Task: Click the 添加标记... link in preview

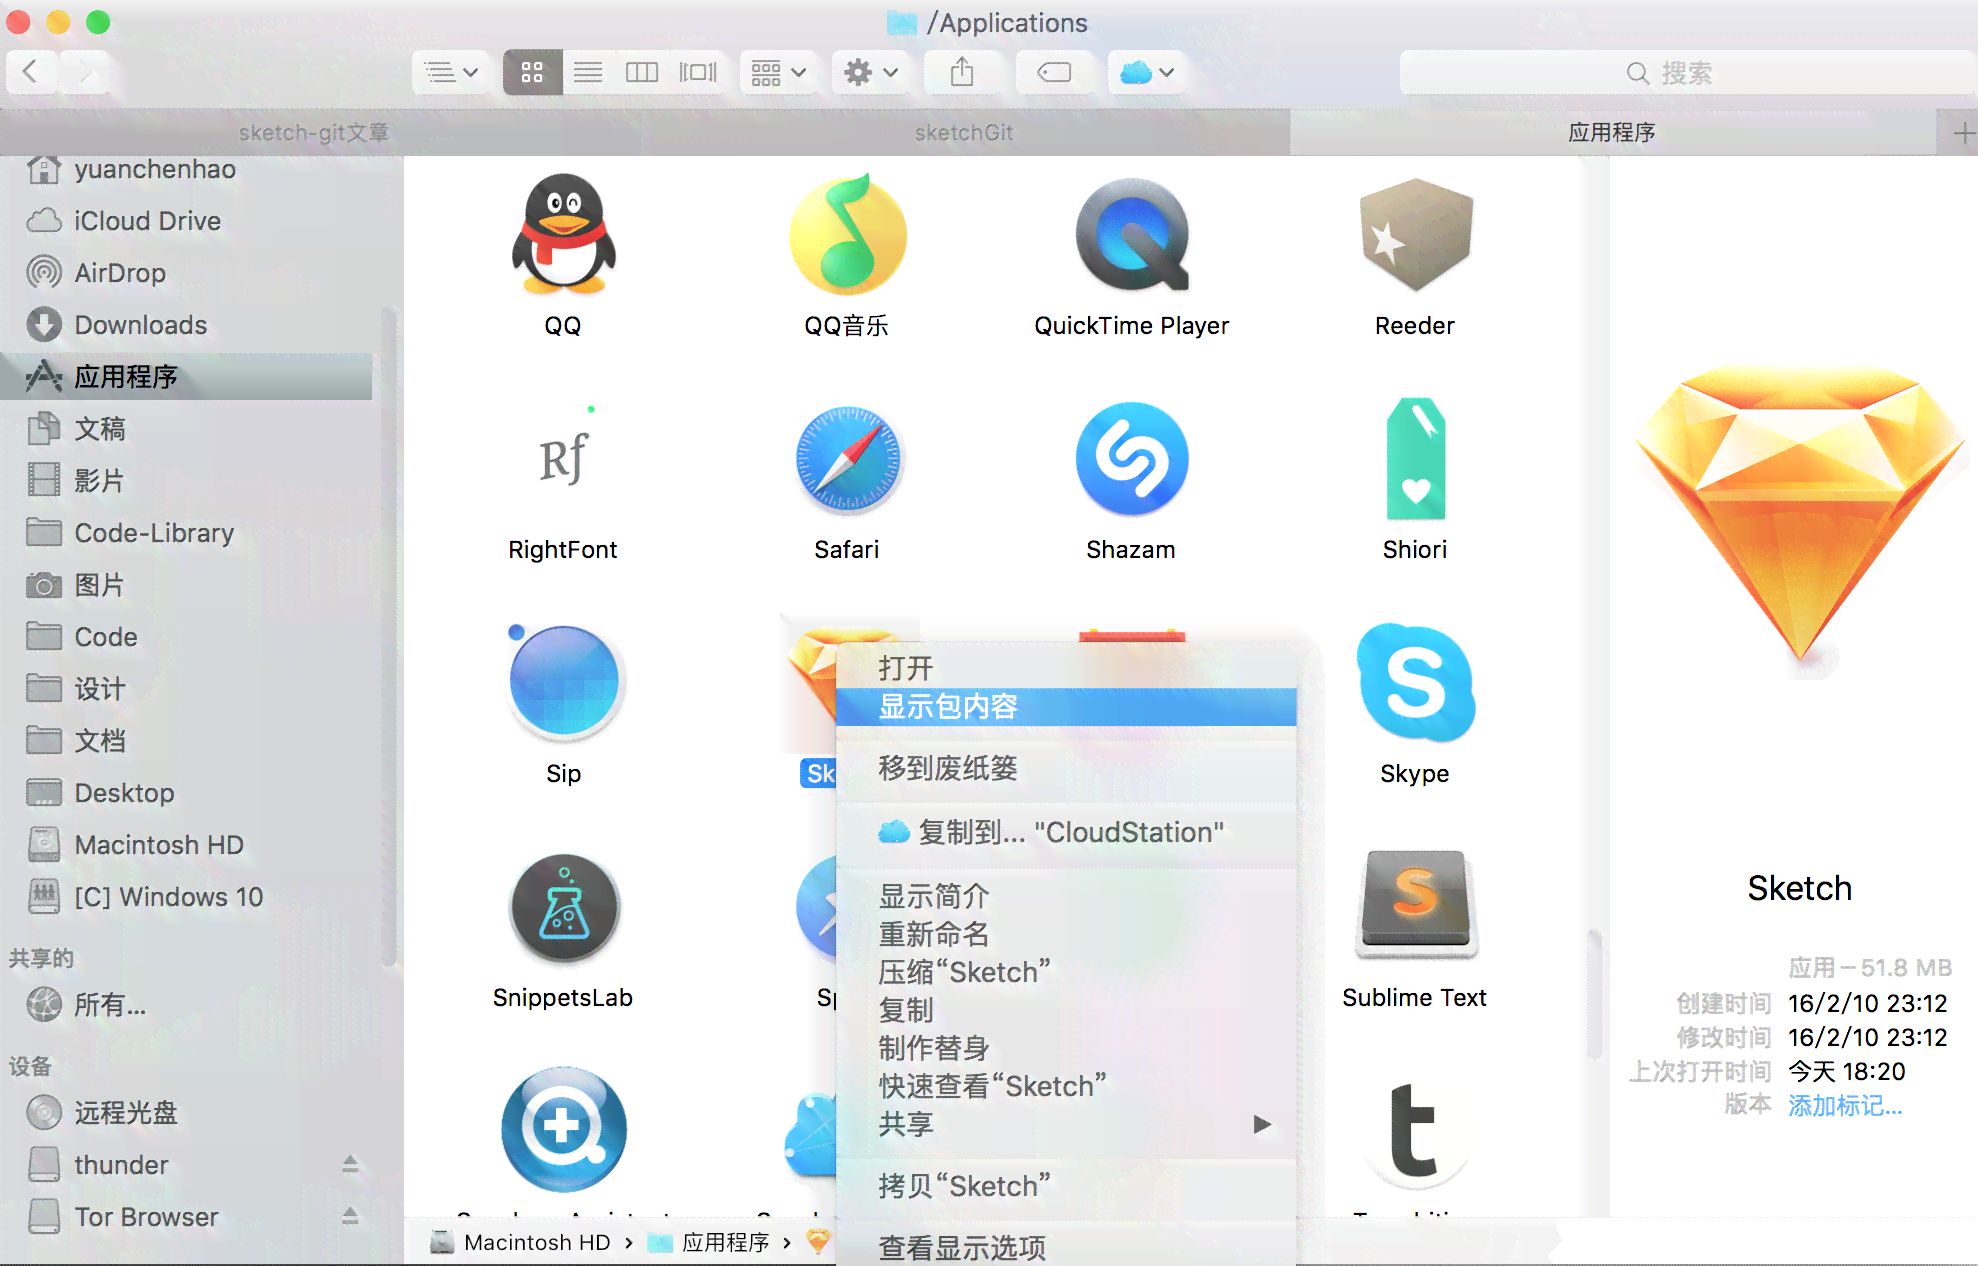Action: point(1845,1105)
